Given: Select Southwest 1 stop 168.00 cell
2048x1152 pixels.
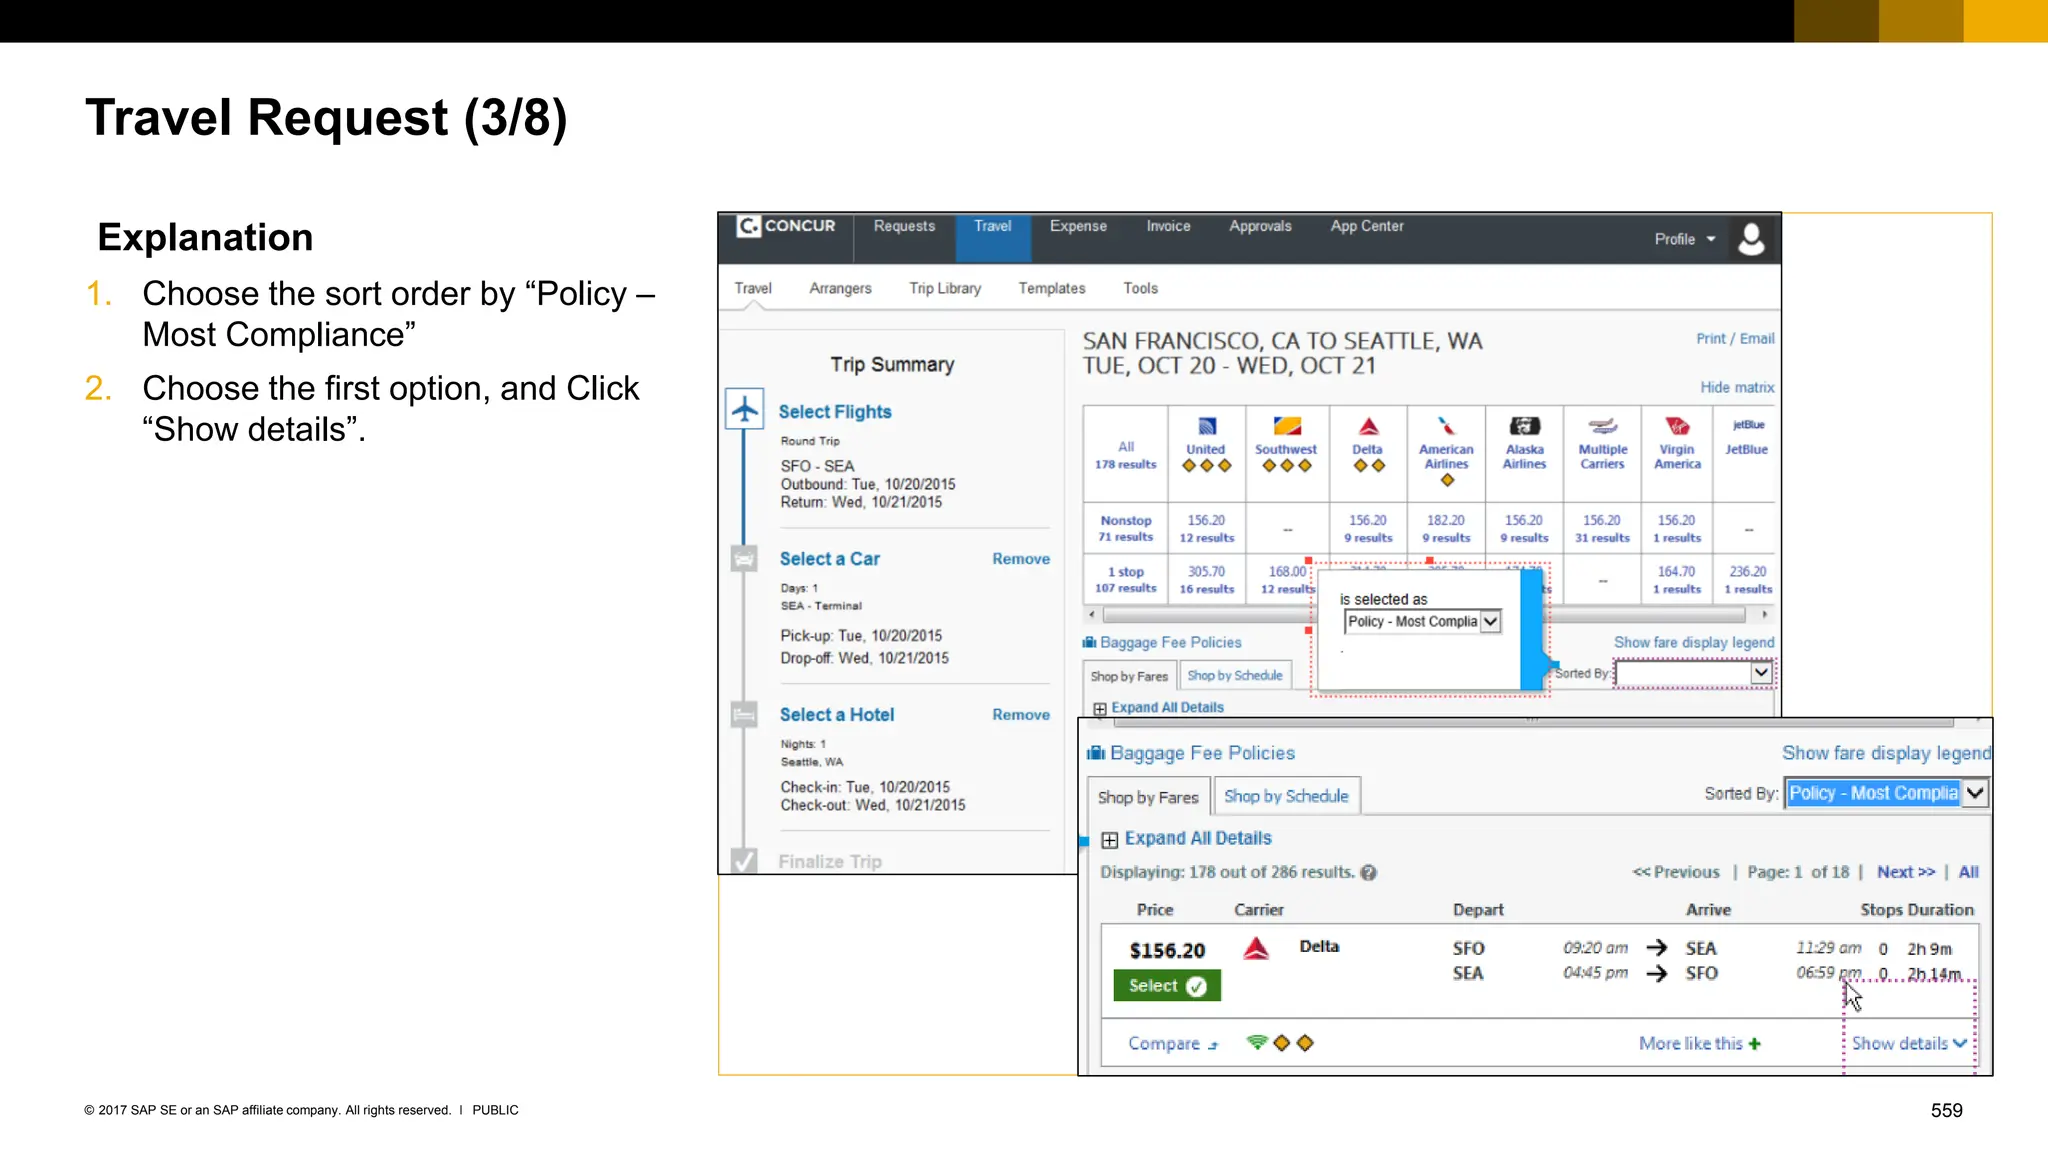Looking at the screenshot, I should pyautogui.click(x=1287, y=580).
